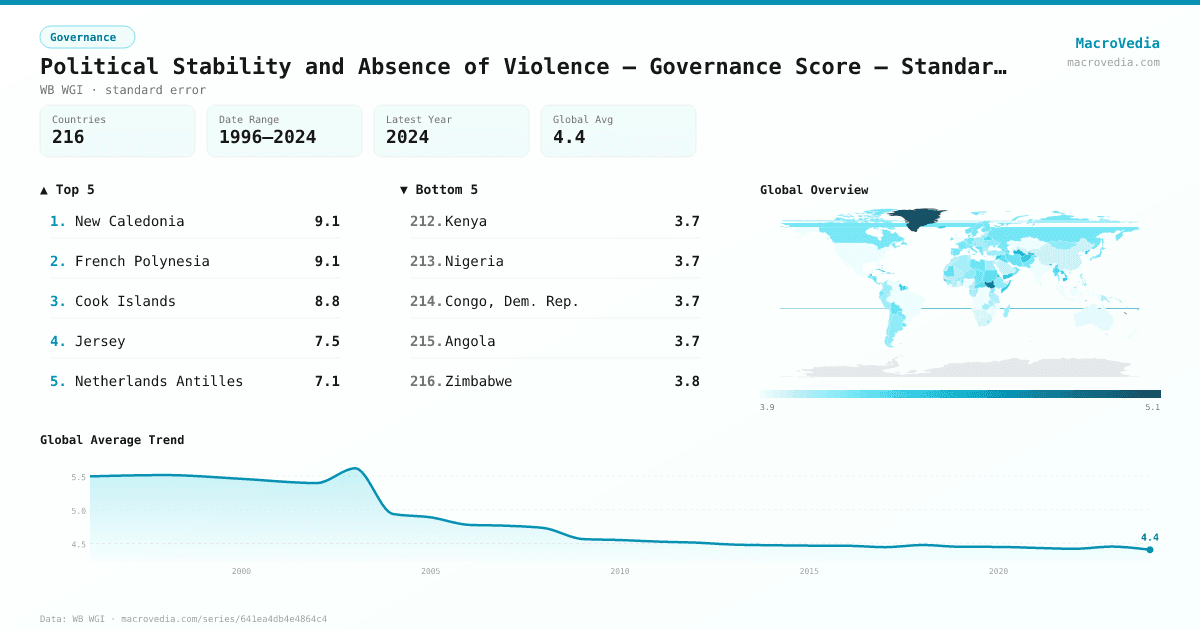Click the Zimbabwe score 3.8
This screenshot has width=1200, height=630.
tap(687, 381)
